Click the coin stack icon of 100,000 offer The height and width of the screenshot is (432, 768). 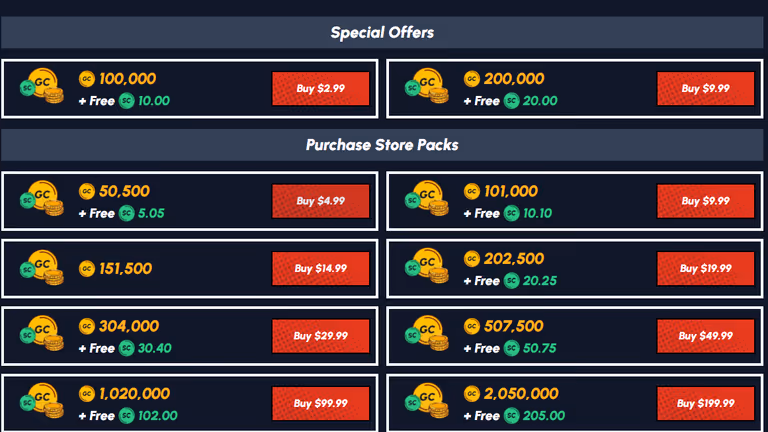pyautogui.click(x=42, y=86)
